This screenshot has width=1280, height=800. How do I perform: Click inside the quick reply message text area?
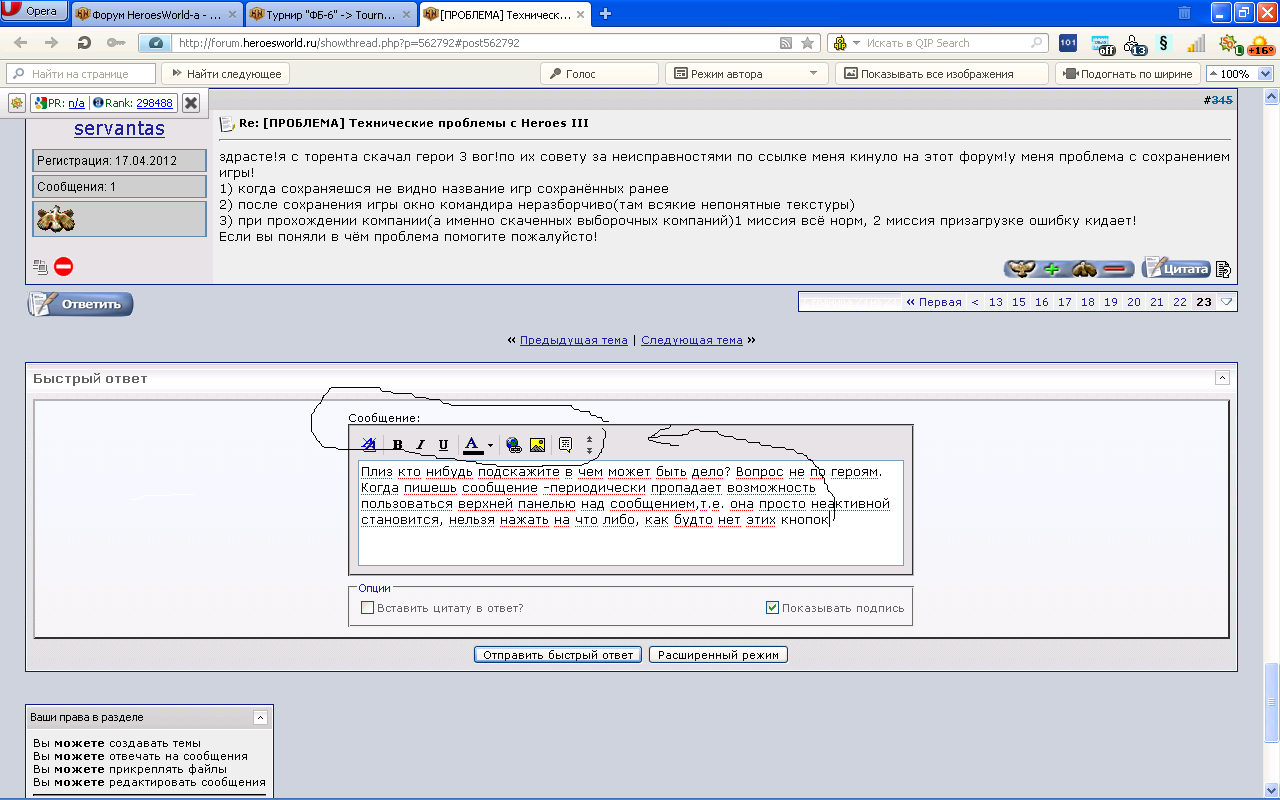pyautogui.click(x=631, y=513)
